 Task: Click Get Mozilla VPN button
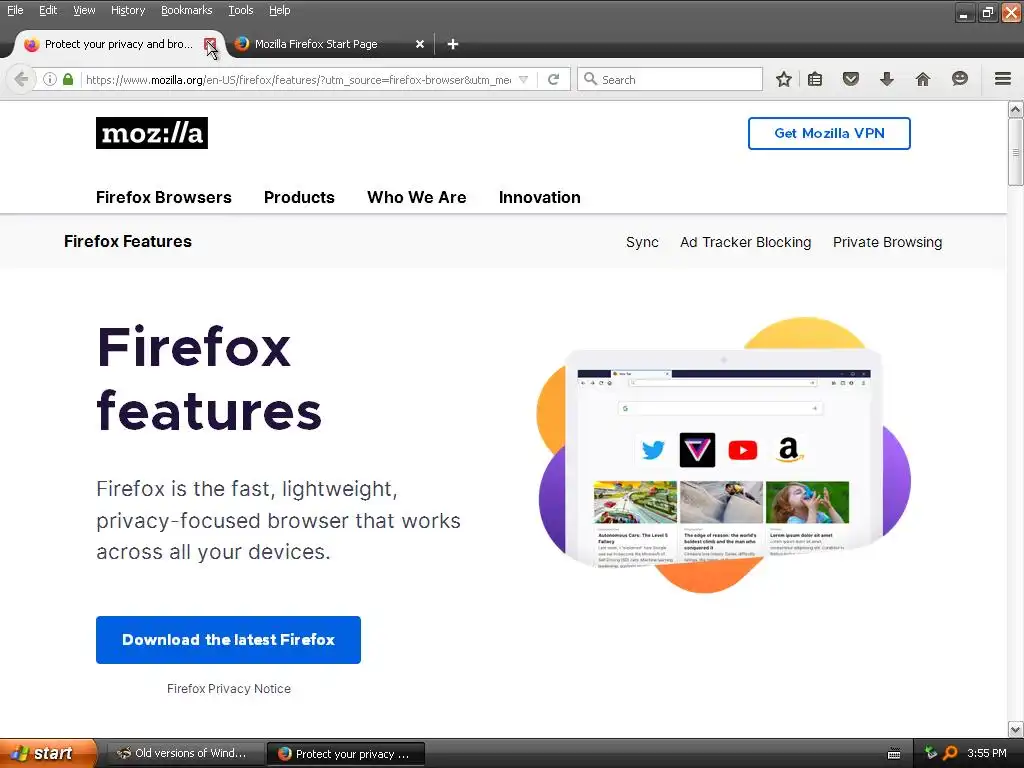click(829, 133)
